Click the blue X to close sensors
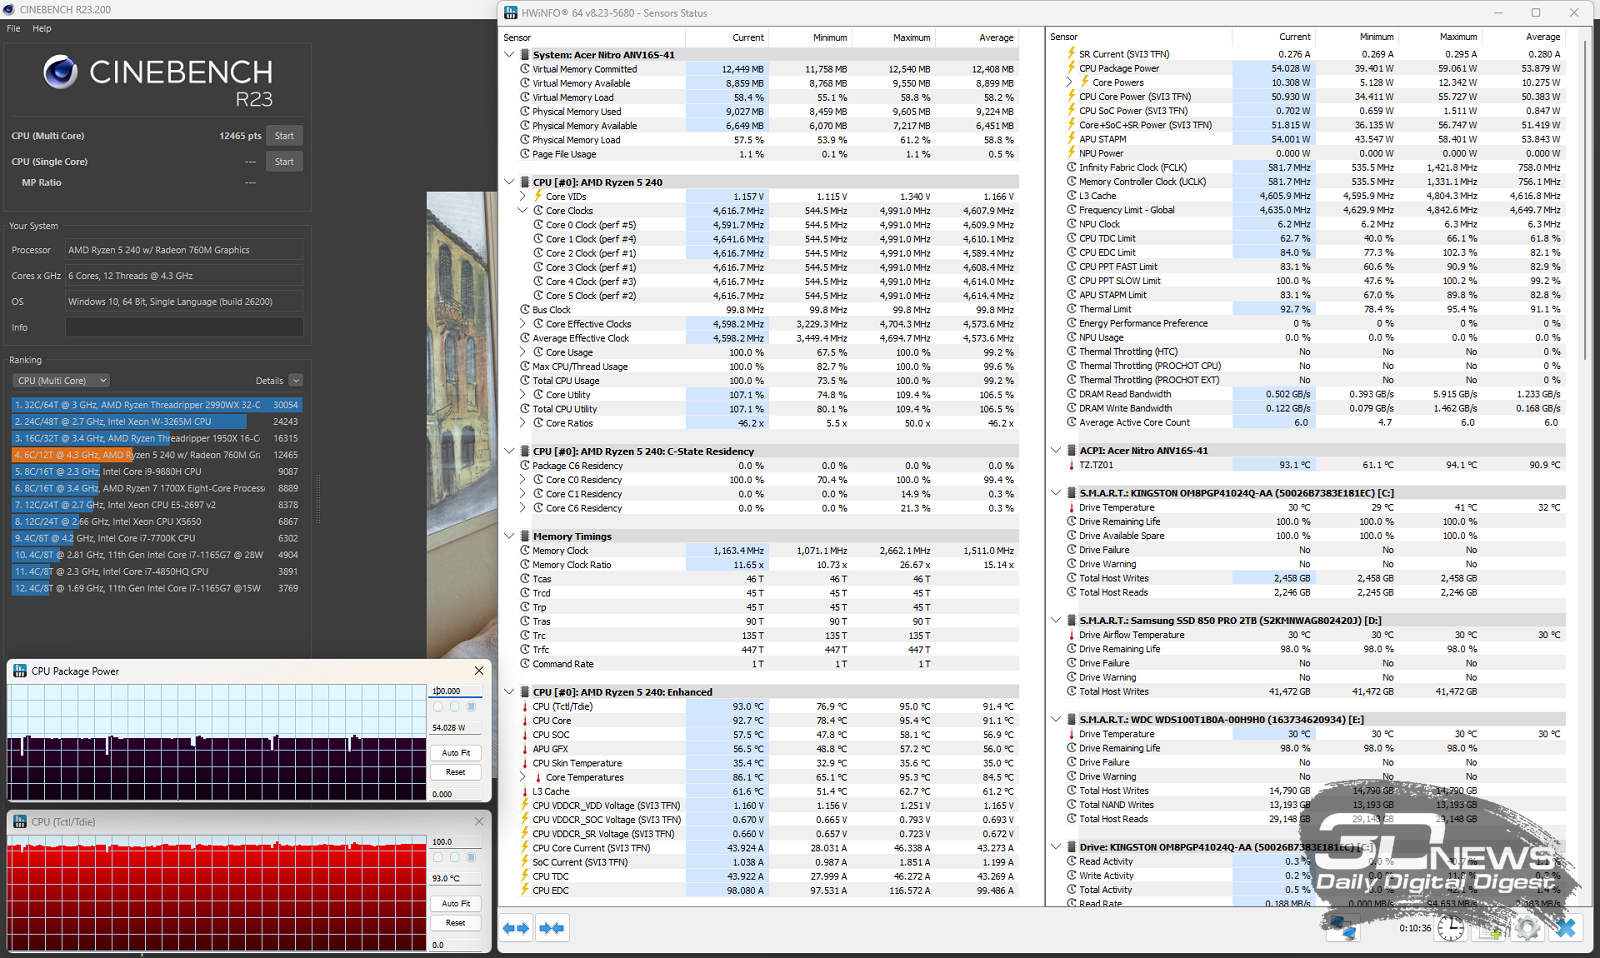The height and width of the screenshot is (958, 1600). (x=1565, y=928)
